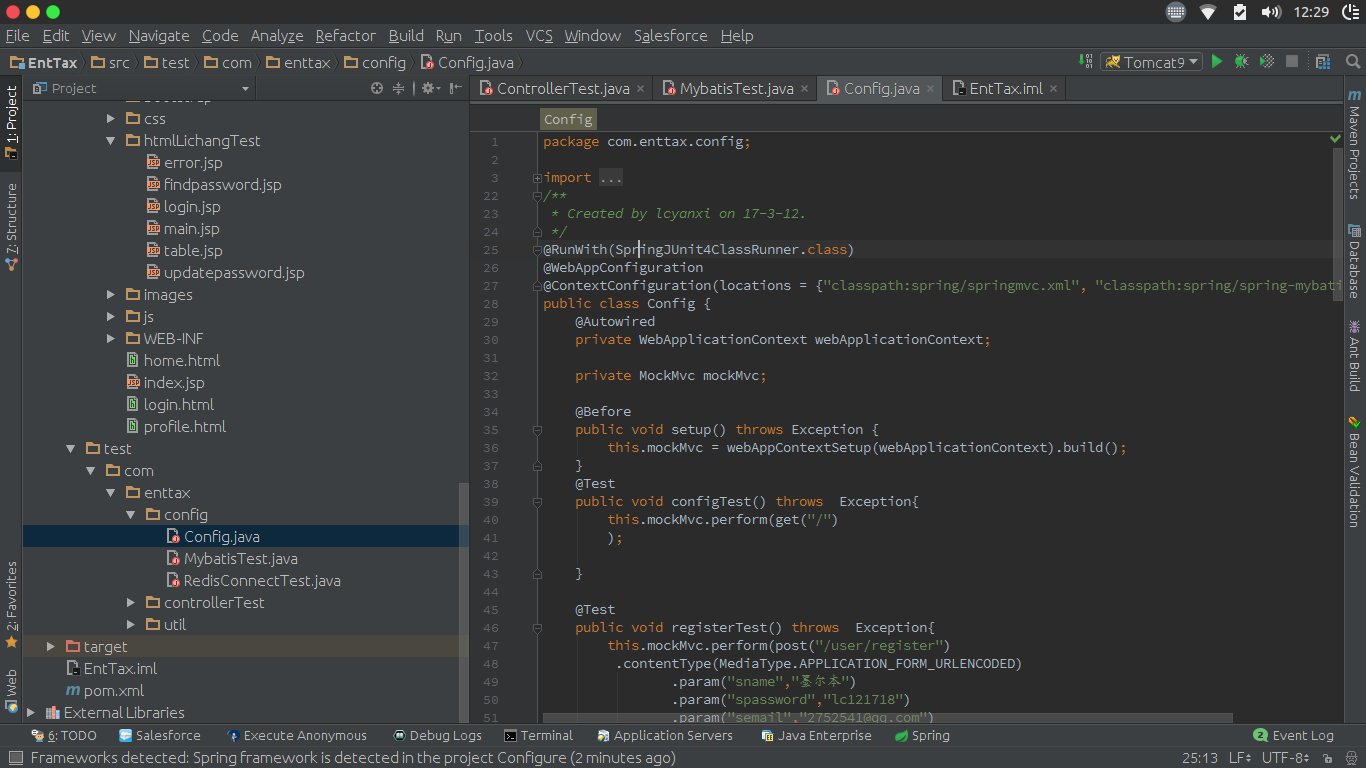Run the Tomcat9 configuration with green play button
Image resolution: width=1366 pixels, height=768 pixels.
pyautogui.click(x=1217, y=62)
